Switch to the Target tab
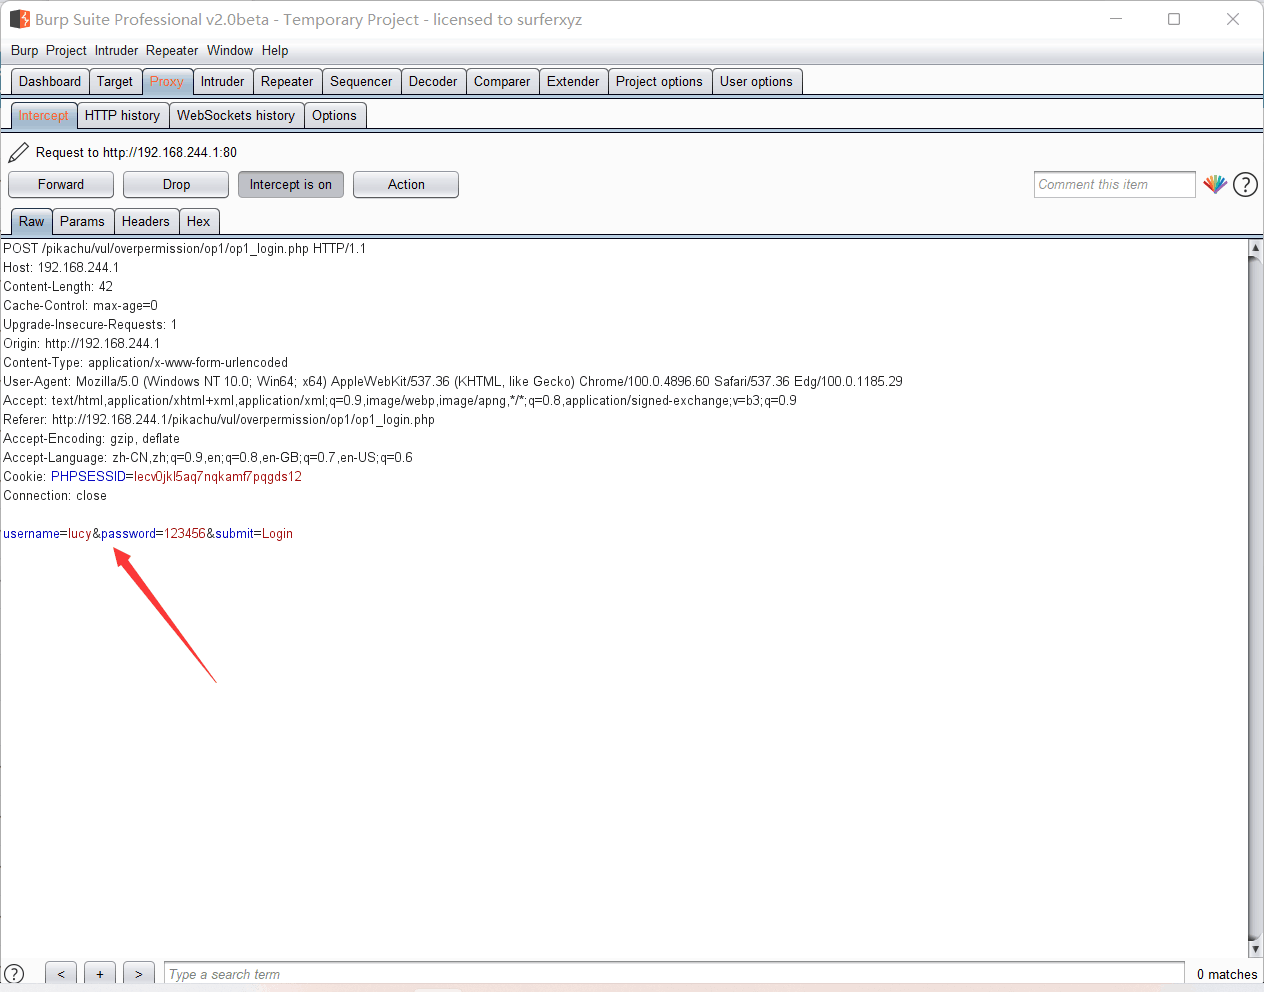The height and width of the screenshot is (992, 1264). (115, 82)
